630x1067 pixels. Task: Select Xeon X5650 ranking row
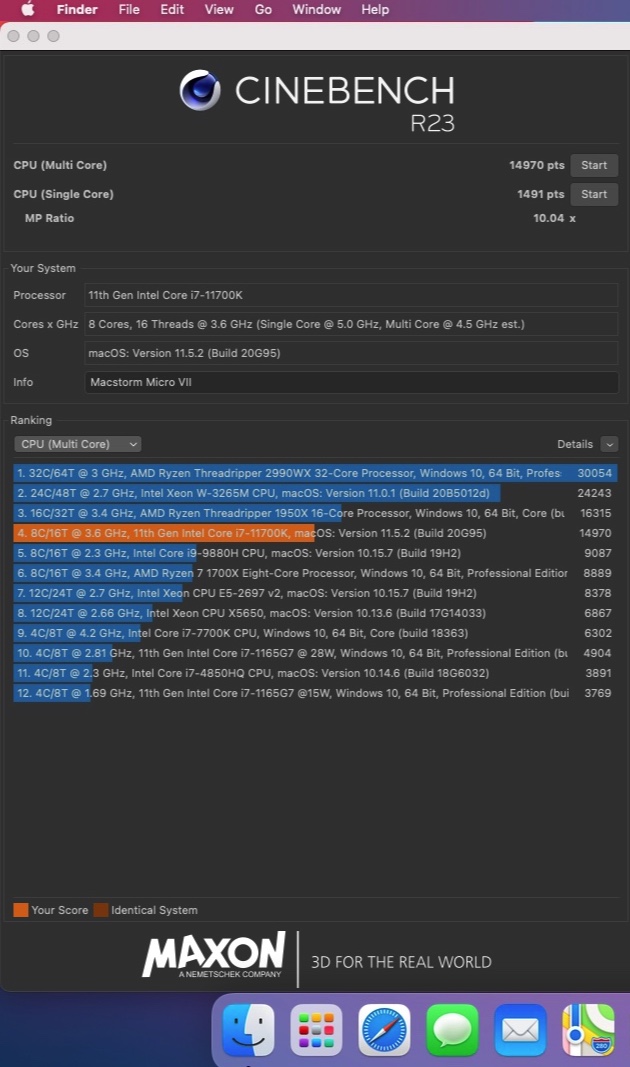click(315, 613)
